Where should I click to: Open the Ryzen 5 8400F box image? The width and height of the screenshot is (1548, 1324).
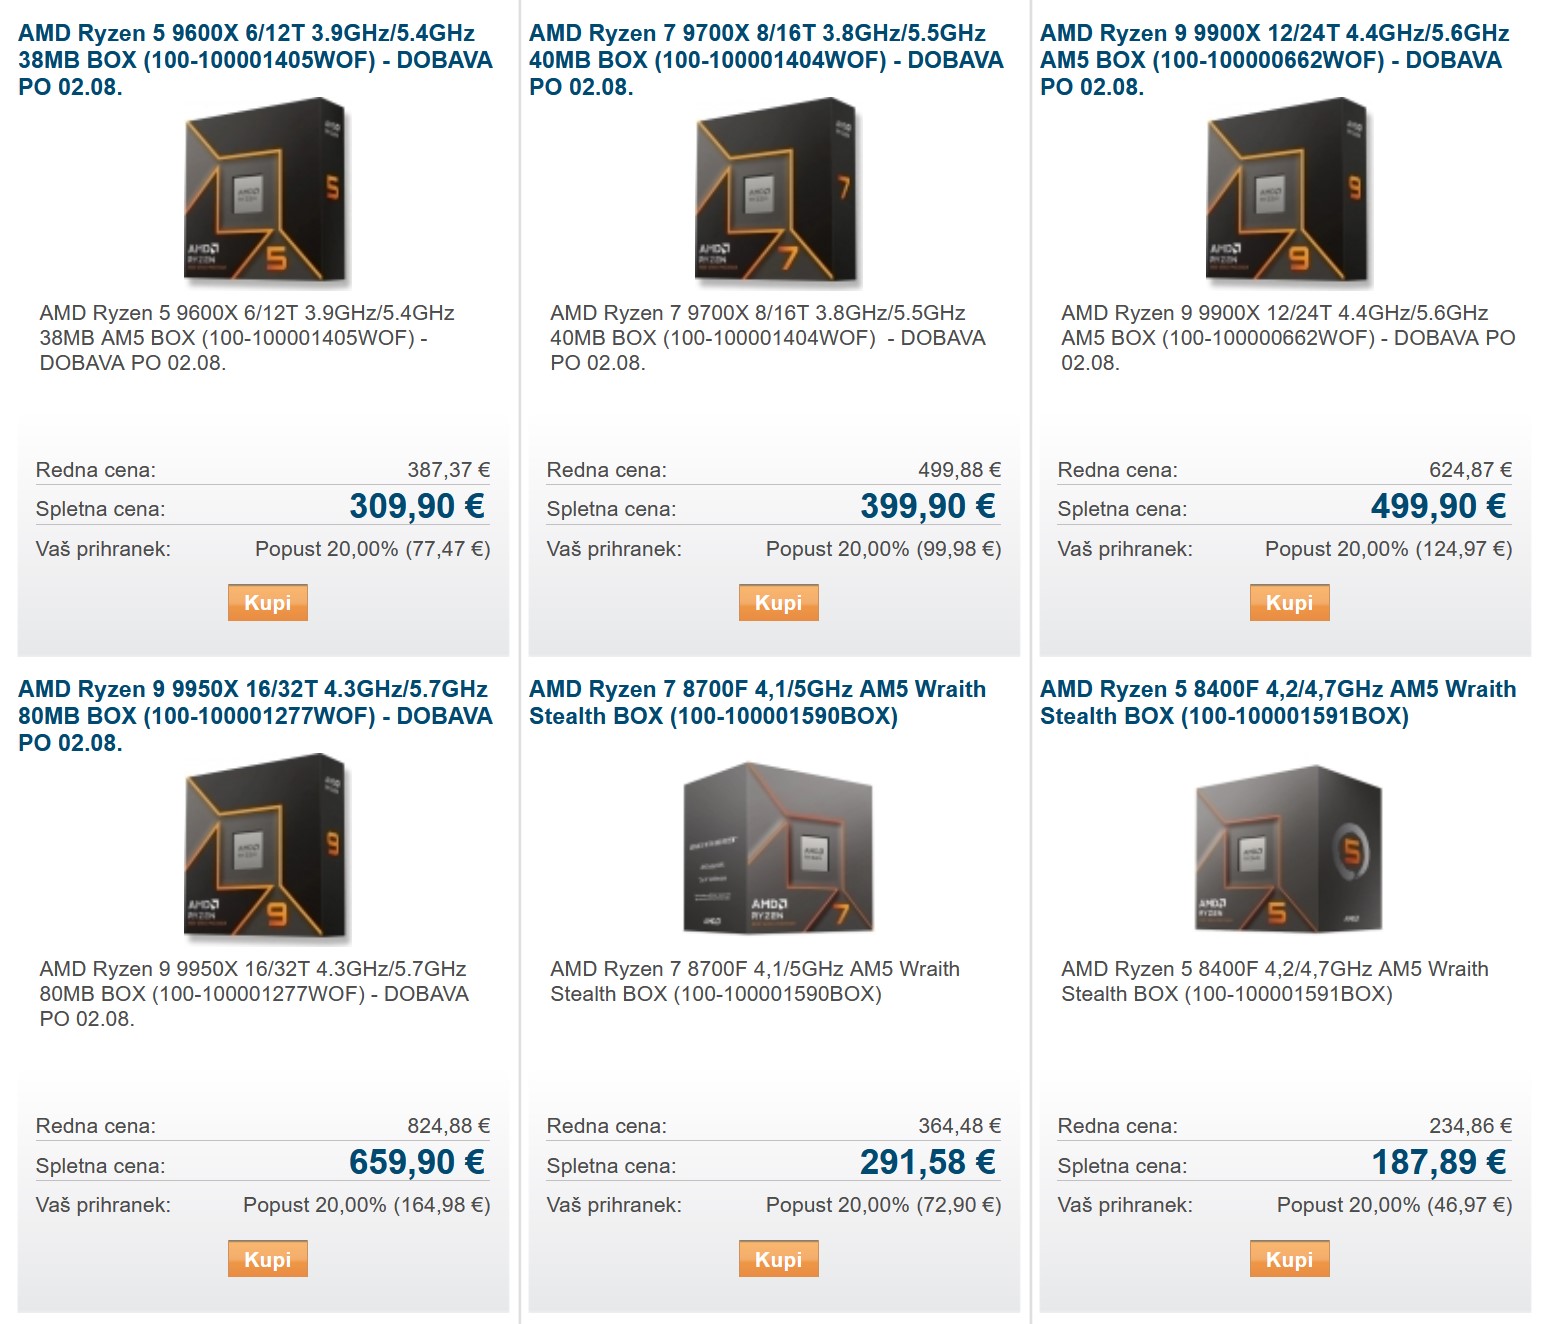[x=1289, y=847]
